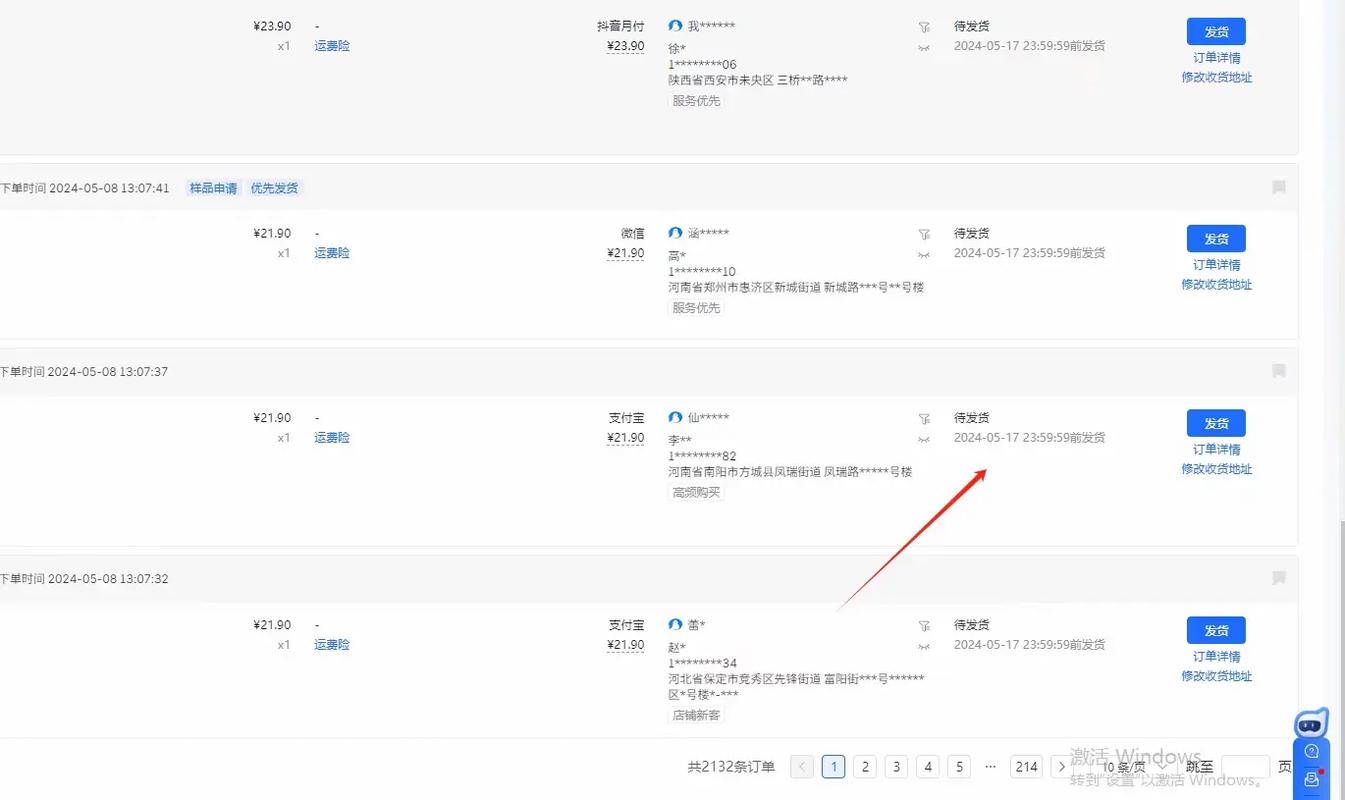
Task: Click the help question mark icon
Action: click(x=1311, y=752)
